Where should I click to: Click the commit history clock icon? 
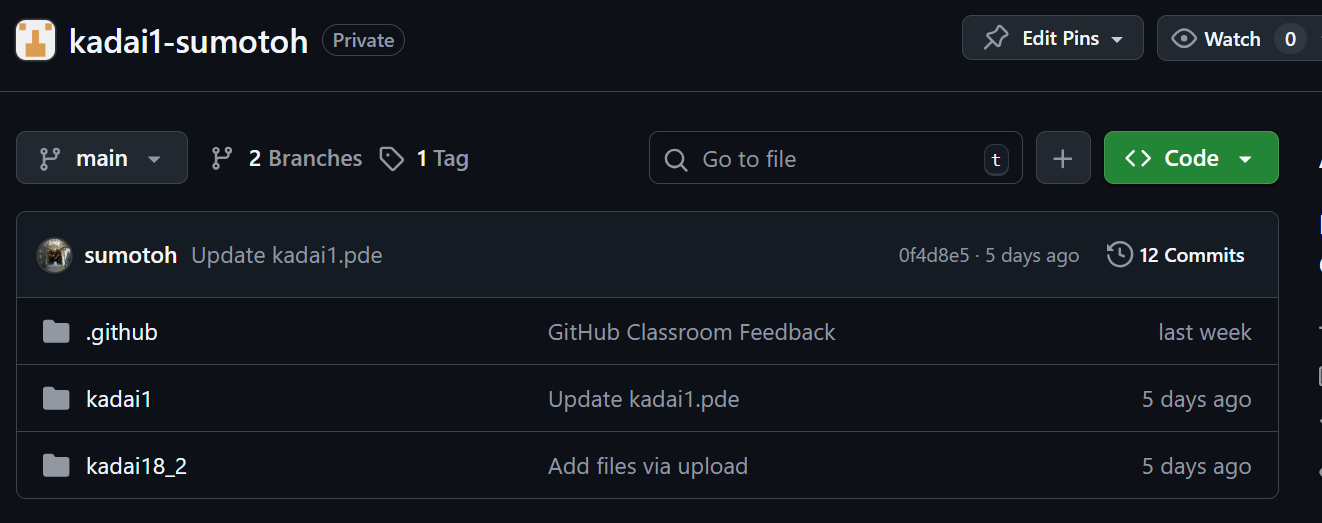[1119, 255]
